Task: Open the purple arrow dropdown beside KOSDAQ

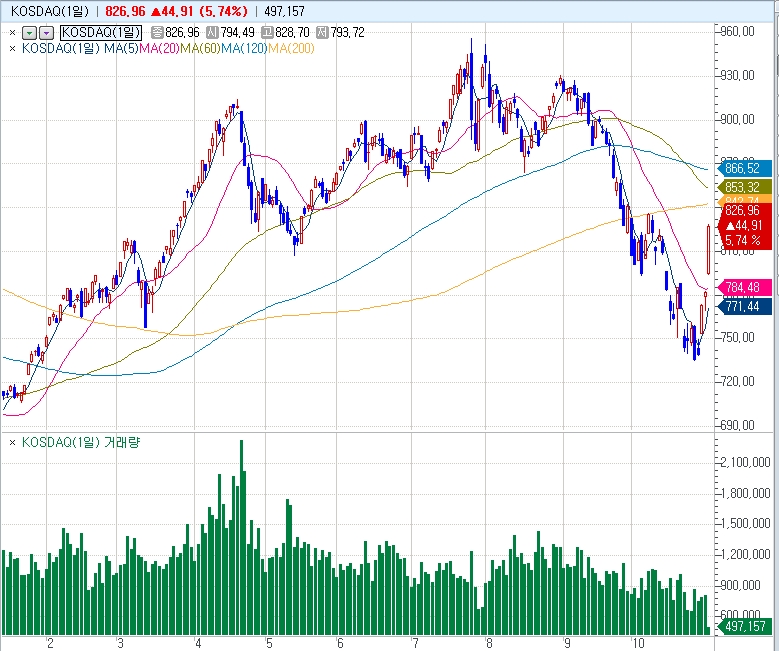Action: tap(46, 33)
